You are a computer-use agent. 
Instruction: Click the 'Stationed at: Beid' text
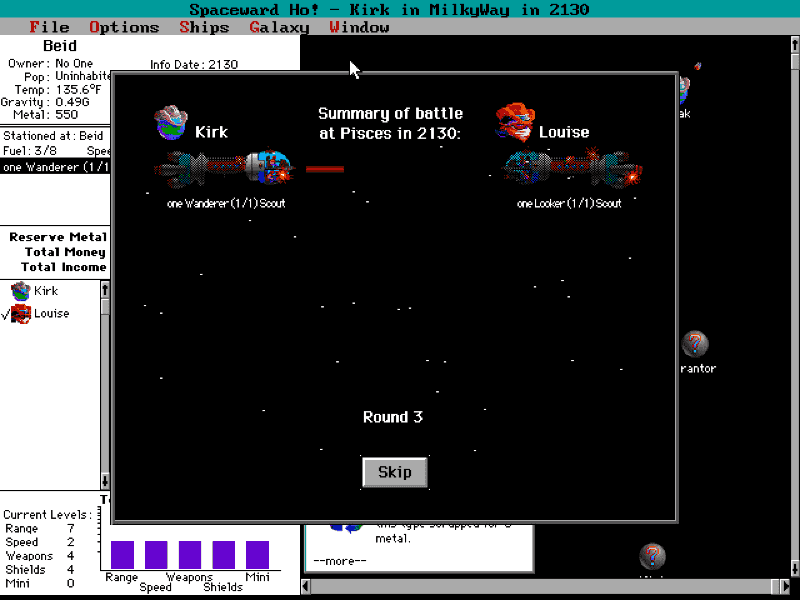tap(53, 136)
